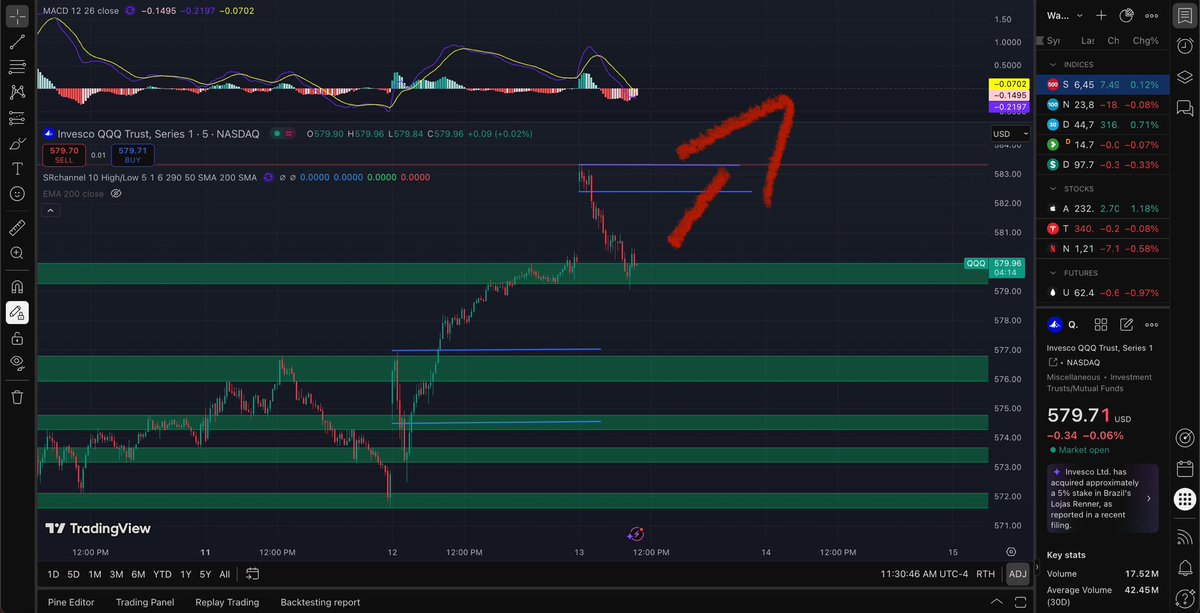Toggle the ADJ adjusted data button
This screenshot has height=613, width=1200.
[x=1017, y=574]
